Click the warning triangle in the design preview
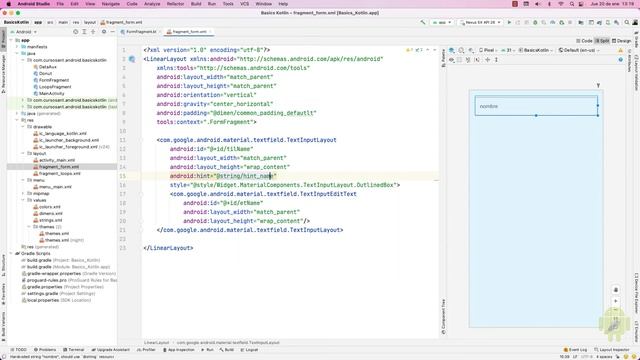 [x=620, y=51]
